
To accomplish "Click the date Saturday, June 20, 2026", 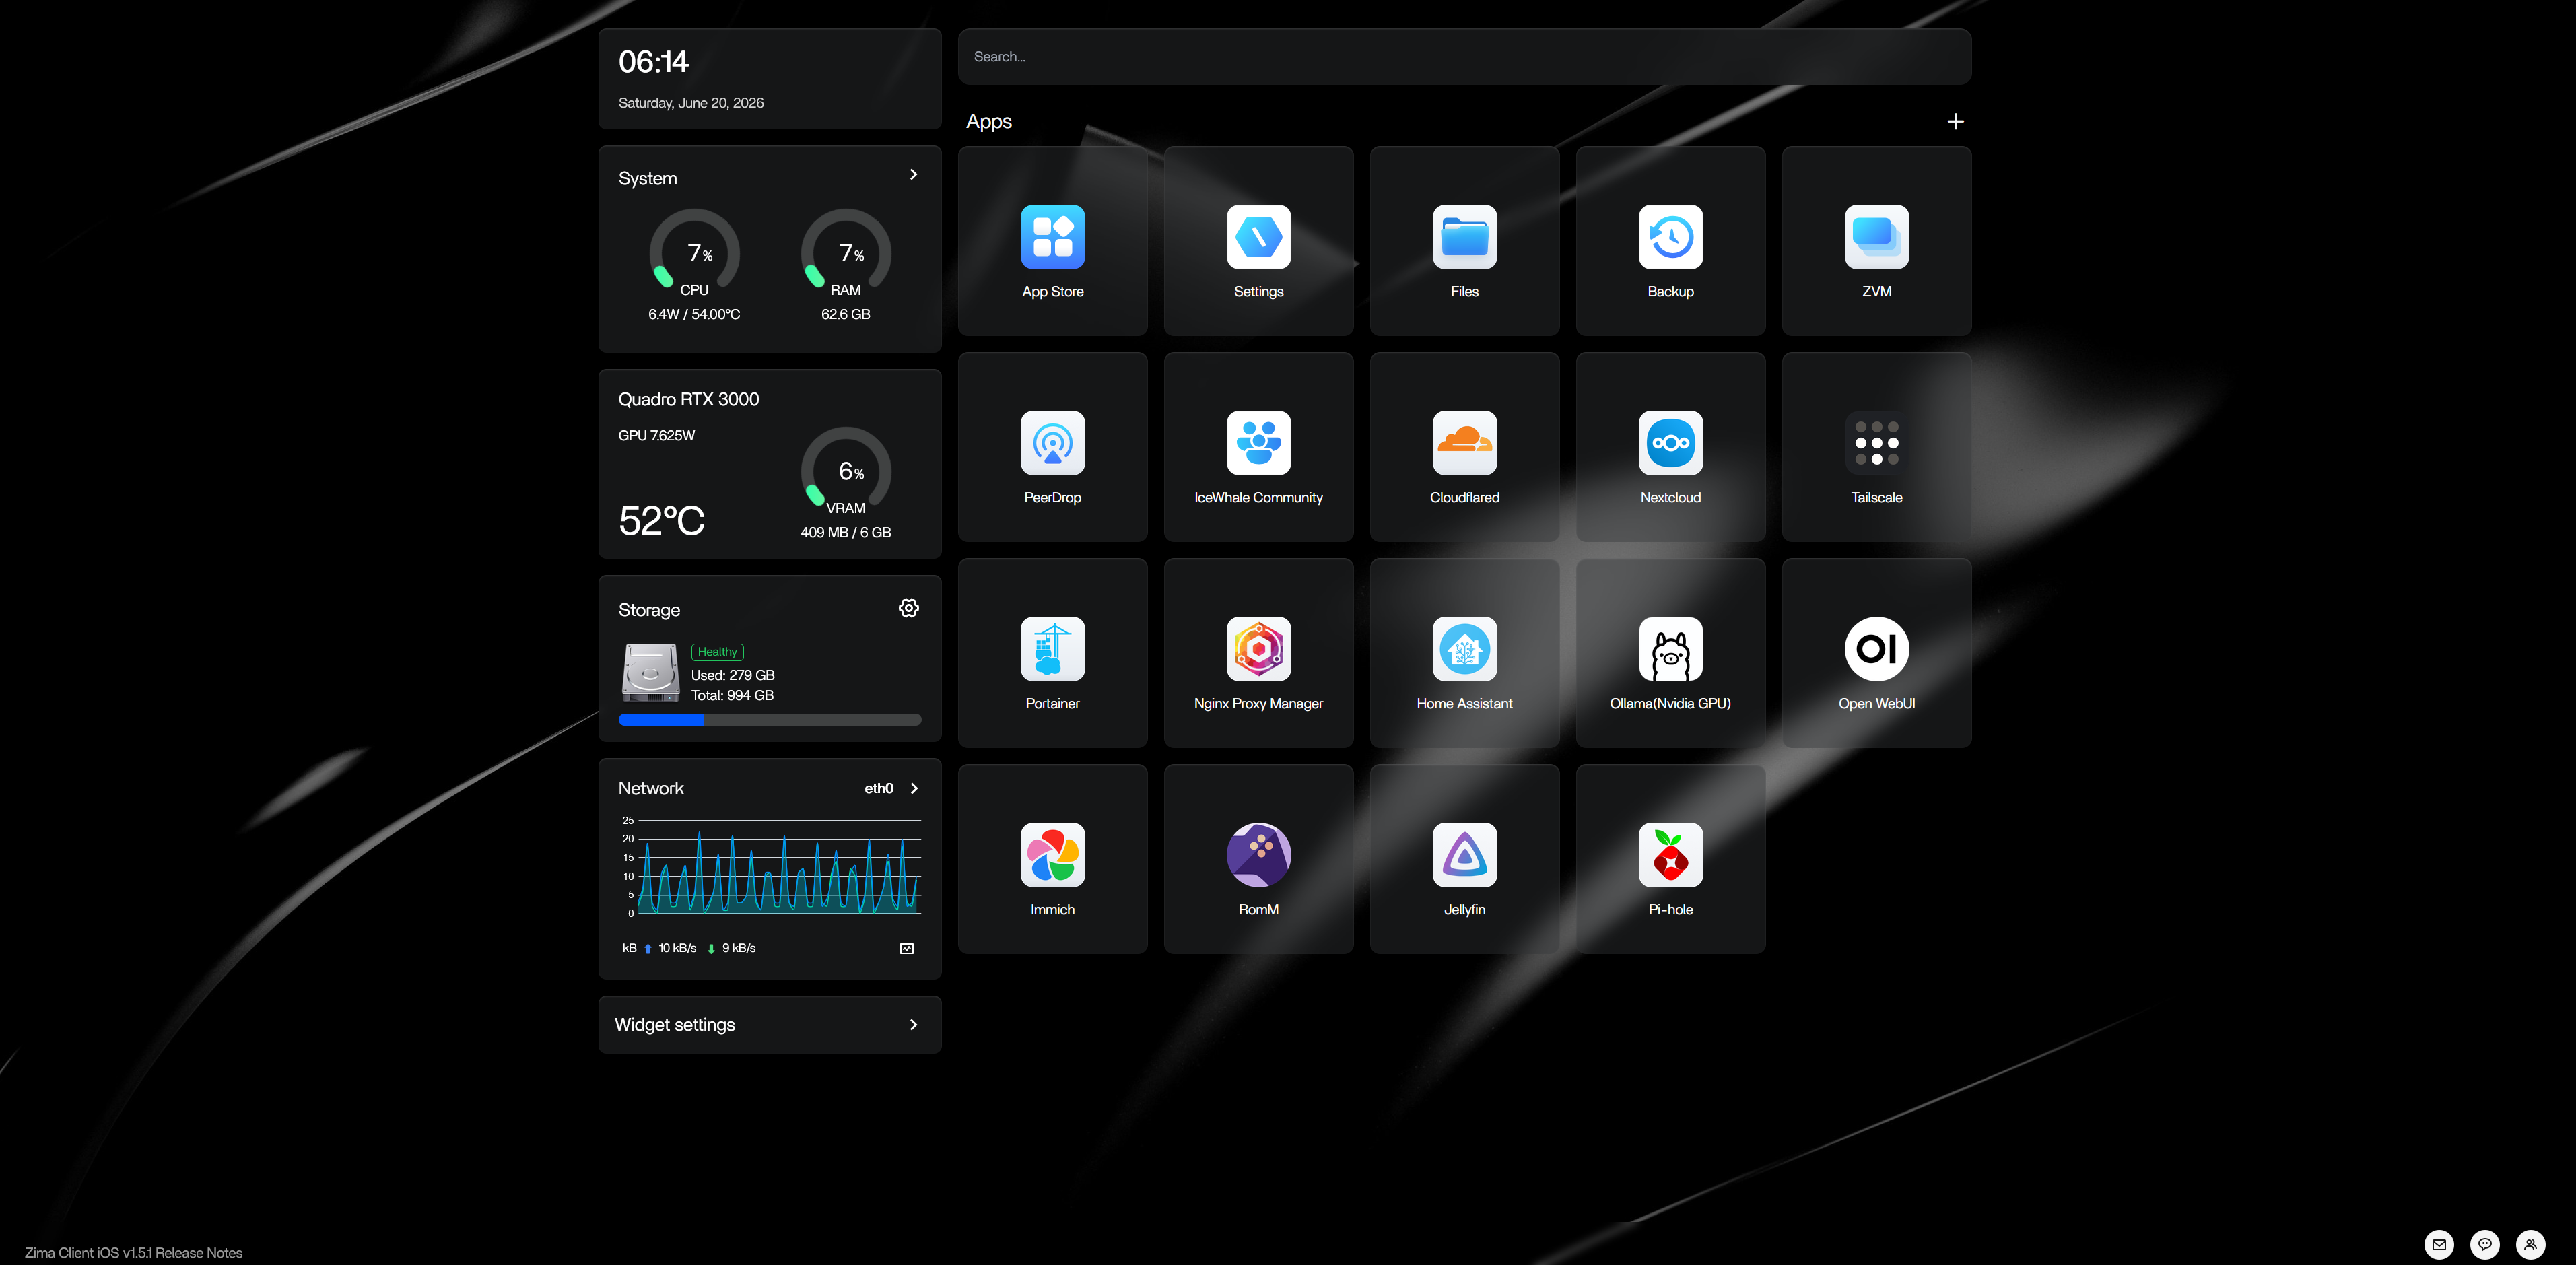I will click(x=690, y=102).
